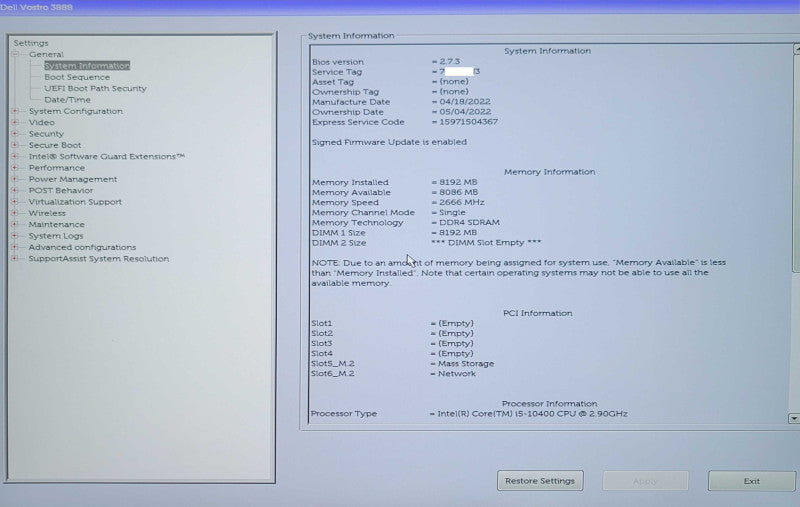
Task: Select the POST Behavior label
Action: [x=61, y=190]
